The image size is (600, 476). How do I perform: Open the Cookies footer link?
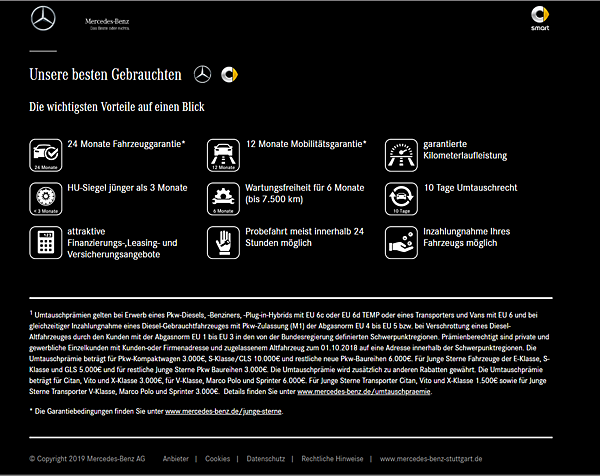click(217, 458)
